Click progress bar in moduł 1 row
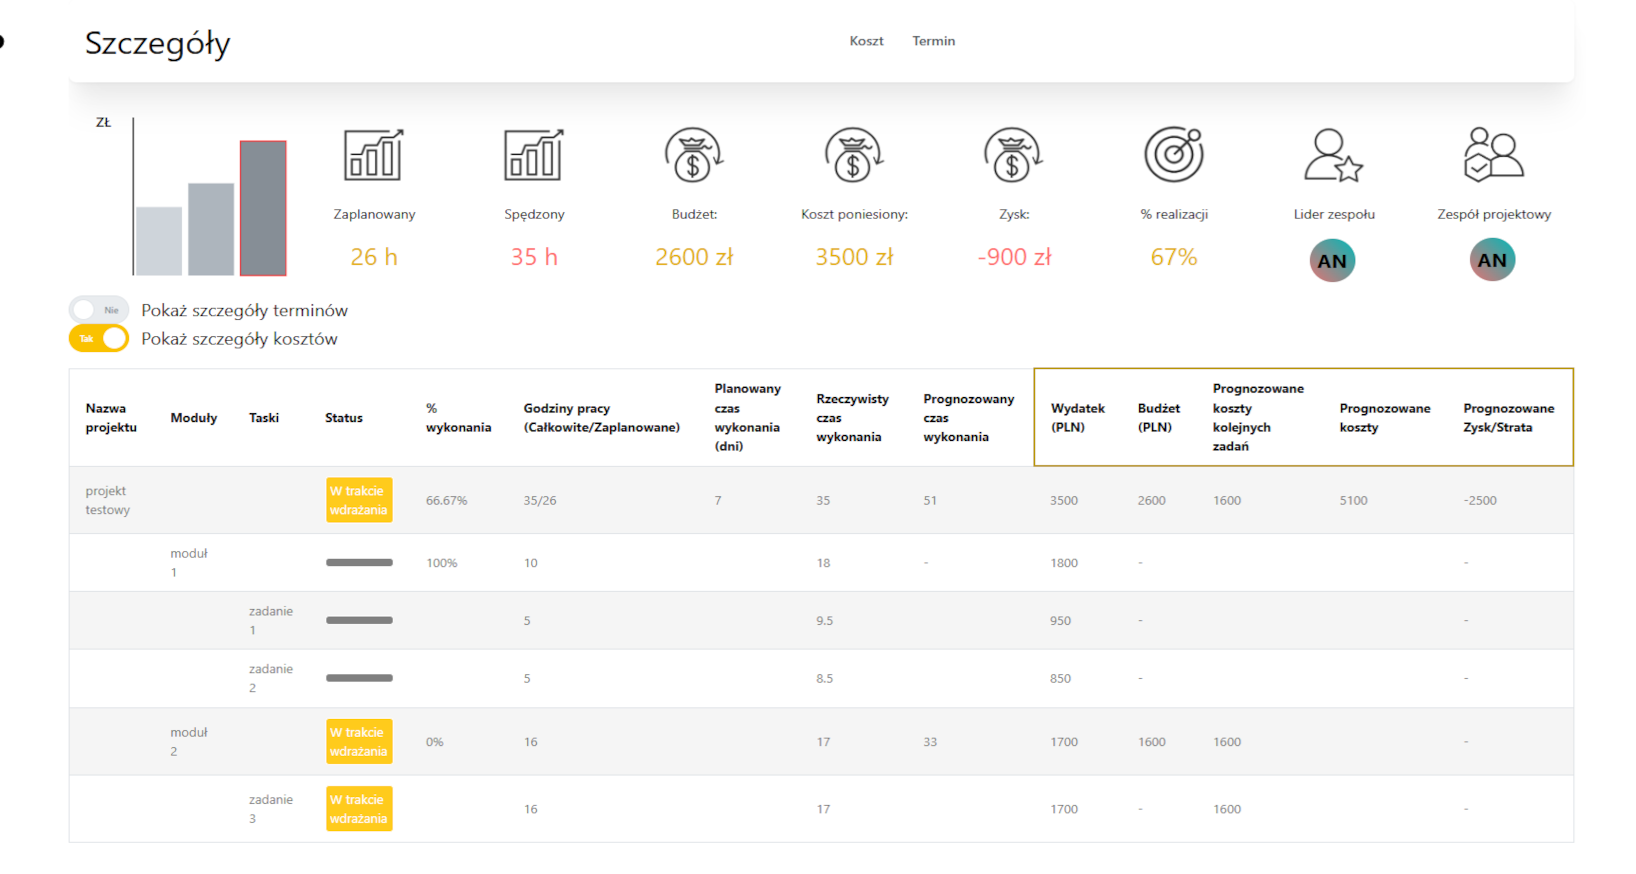Image resolution: width=1636 pixels, height=874 pixels. (x=359, y=563)
